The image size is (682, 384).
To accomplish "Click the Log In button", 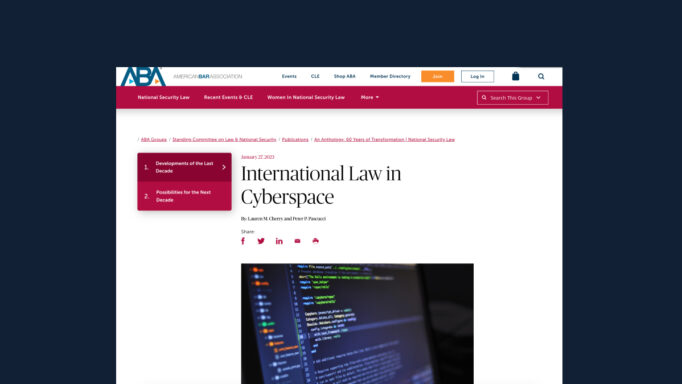I will point(478,77).
